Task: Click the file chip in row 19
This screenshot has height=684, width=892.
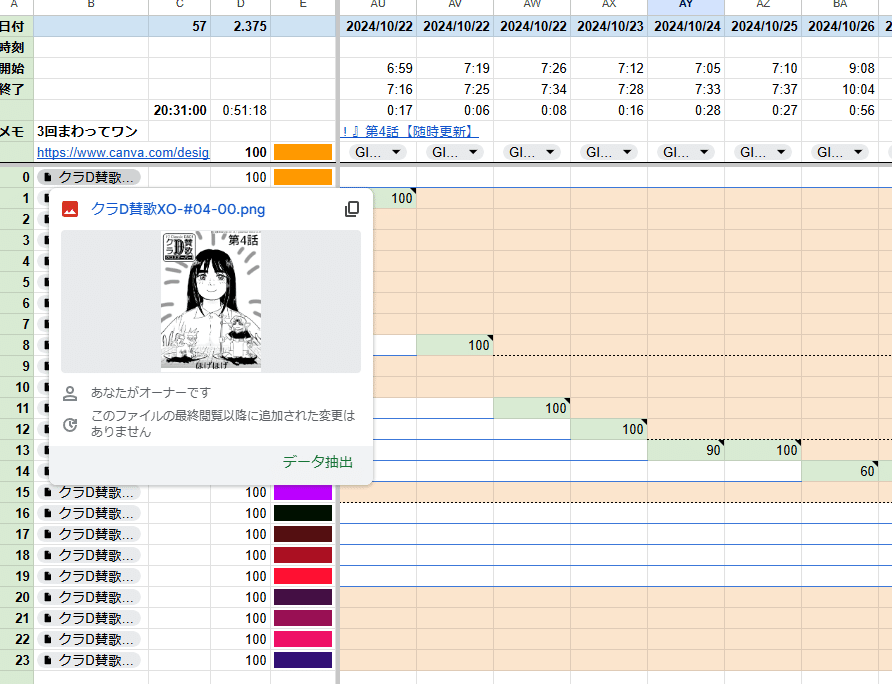Action: click(89, 576)
